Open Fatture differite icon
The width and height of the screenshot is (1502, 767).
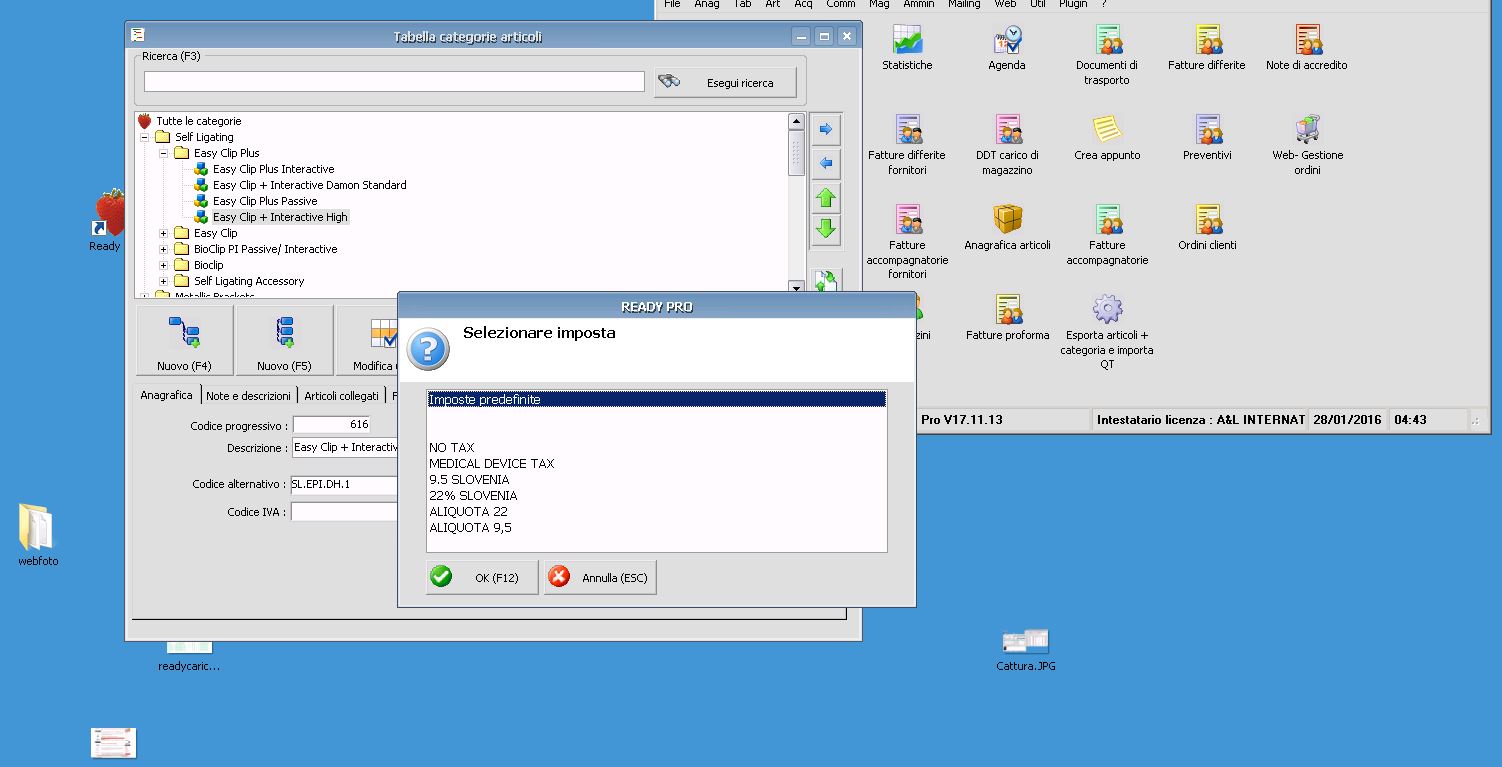tap(1207, 48)
